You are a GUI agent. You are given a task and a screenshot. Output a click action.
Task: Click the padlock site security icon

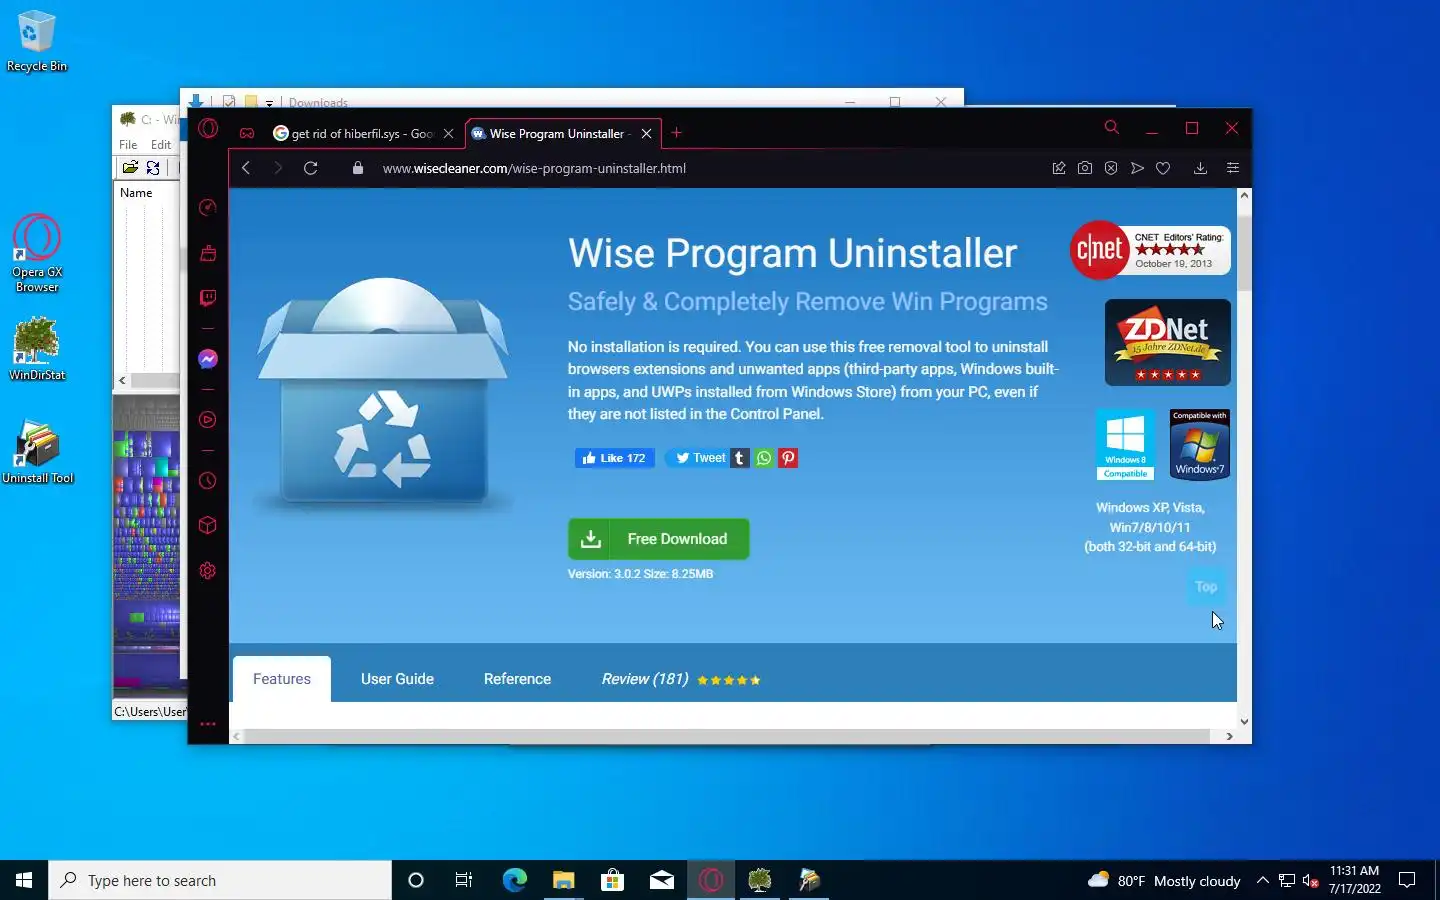[x=358, y=168]
